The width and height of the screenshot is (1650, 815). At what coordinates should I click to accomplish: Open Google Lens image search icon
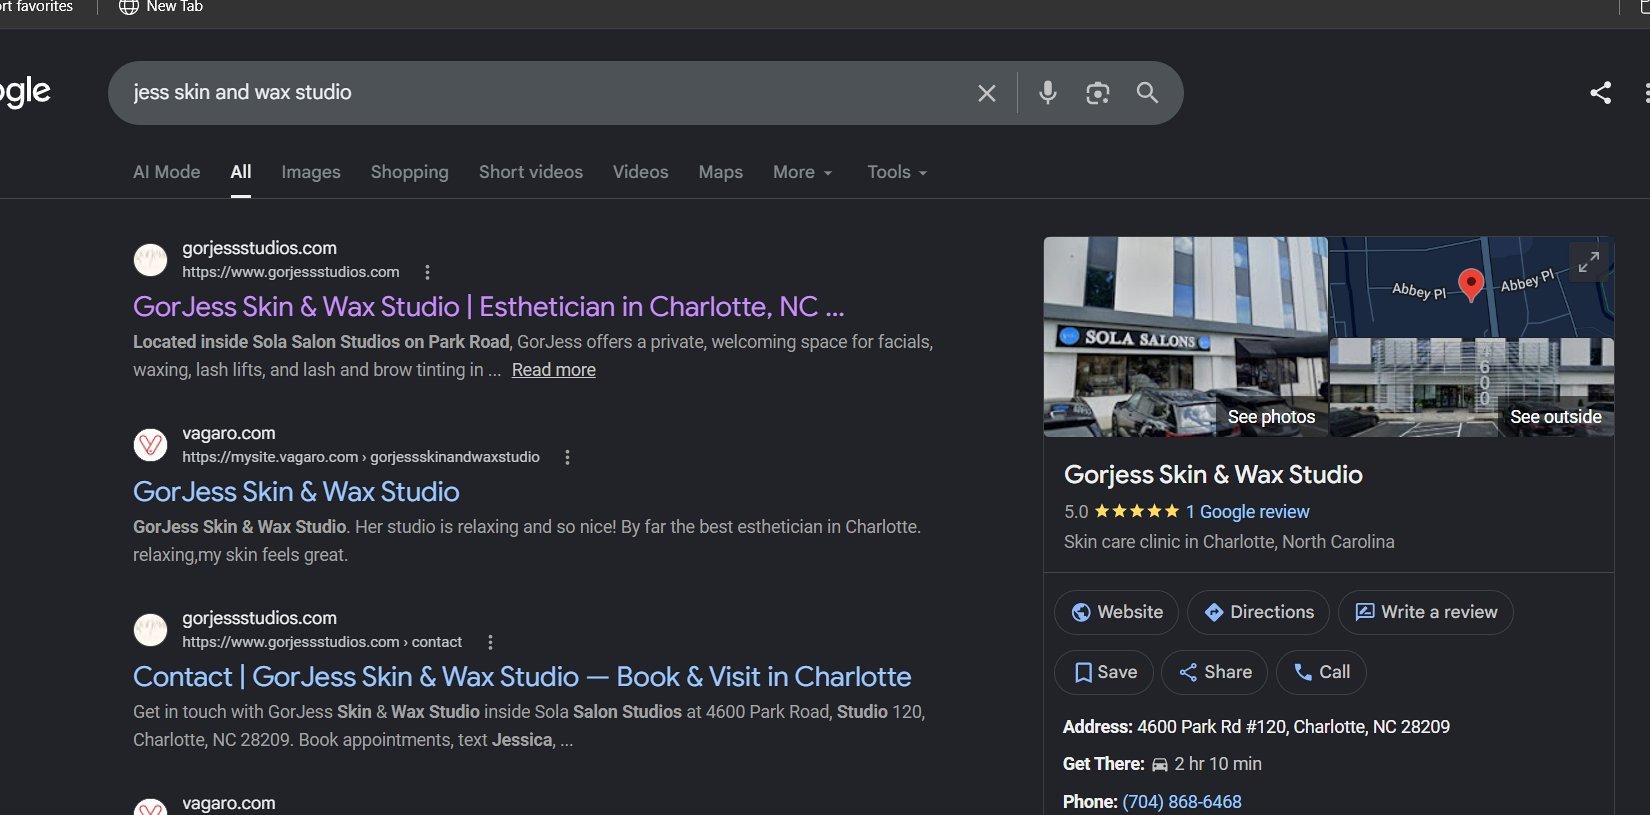pyautogui.click(x=1097, y=93)
